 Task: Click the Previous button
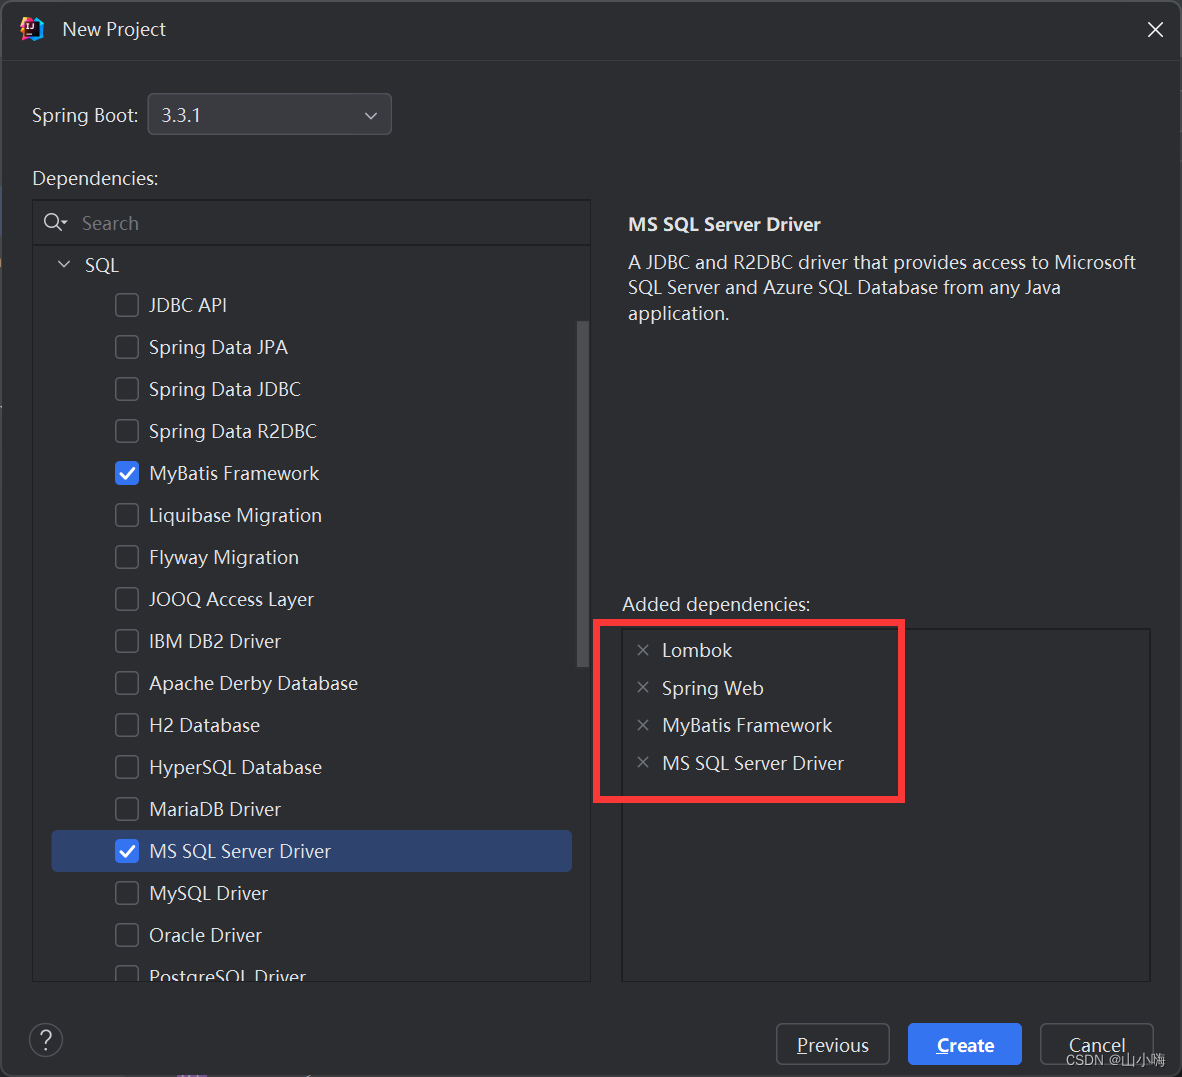point(832,1045)
